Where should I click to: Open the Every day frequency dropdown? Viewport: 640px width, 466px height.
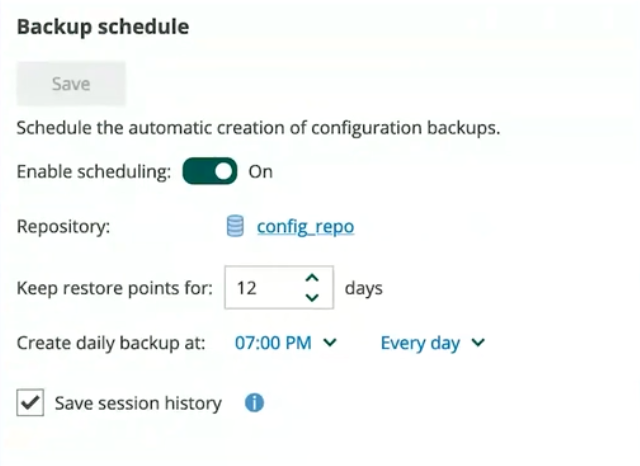(433, 343)
